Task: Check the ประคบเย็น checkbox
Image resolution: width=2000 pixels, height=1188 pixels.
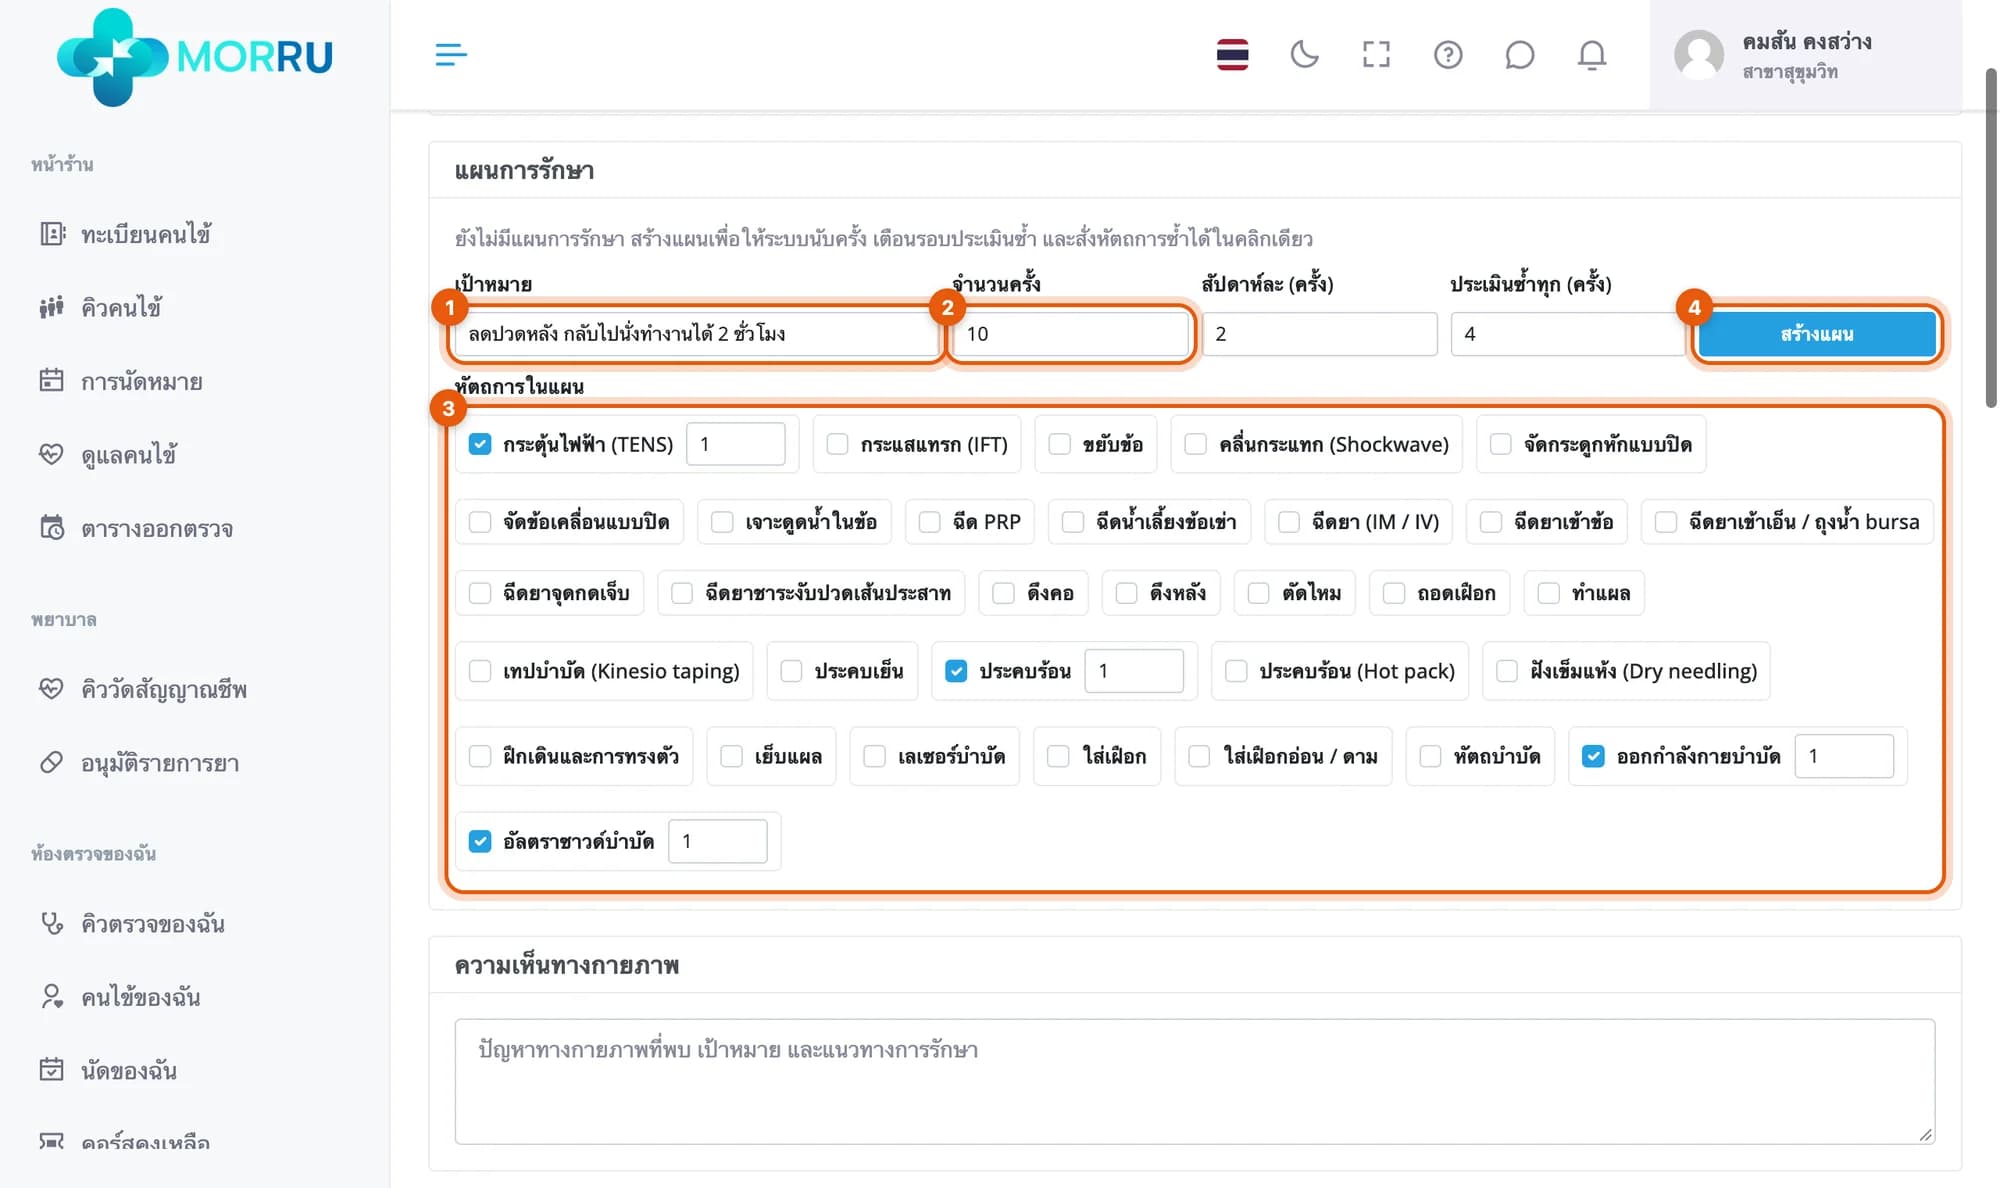Action: [x=791, y=671]
